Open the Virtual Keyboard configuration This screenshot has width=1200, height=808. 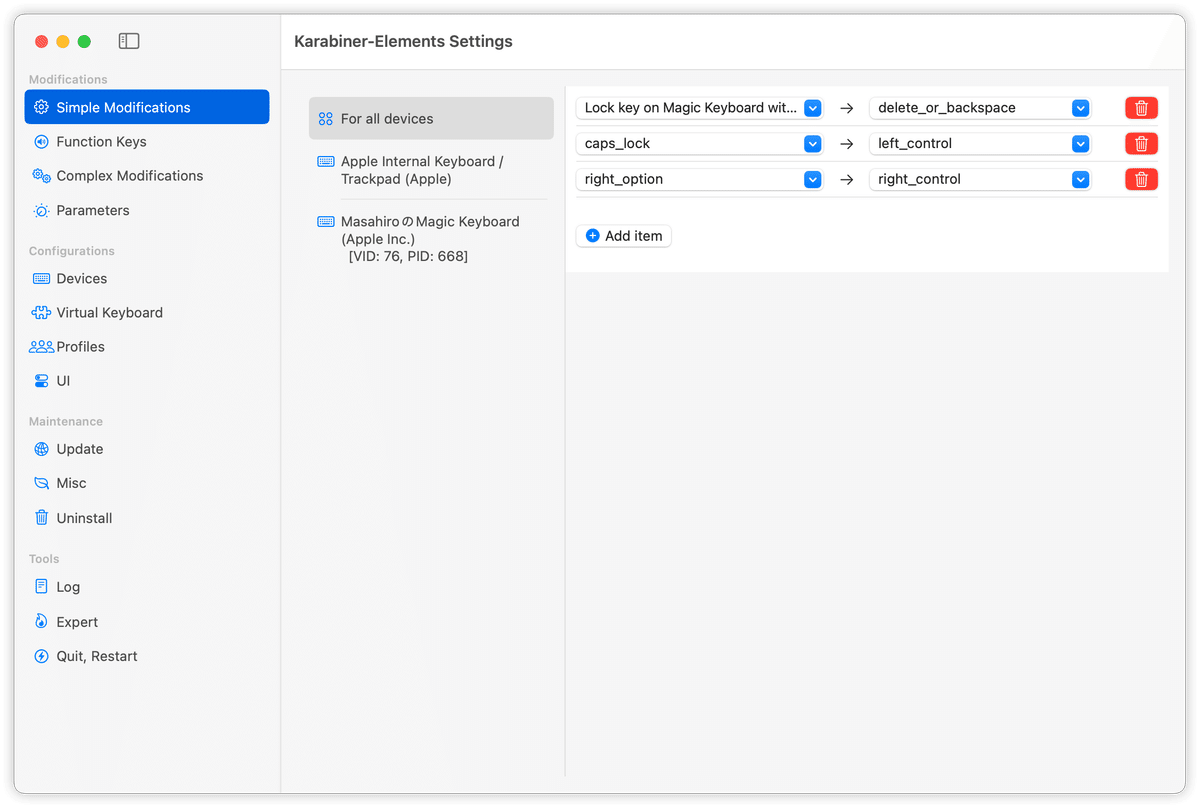coord(110,312)
